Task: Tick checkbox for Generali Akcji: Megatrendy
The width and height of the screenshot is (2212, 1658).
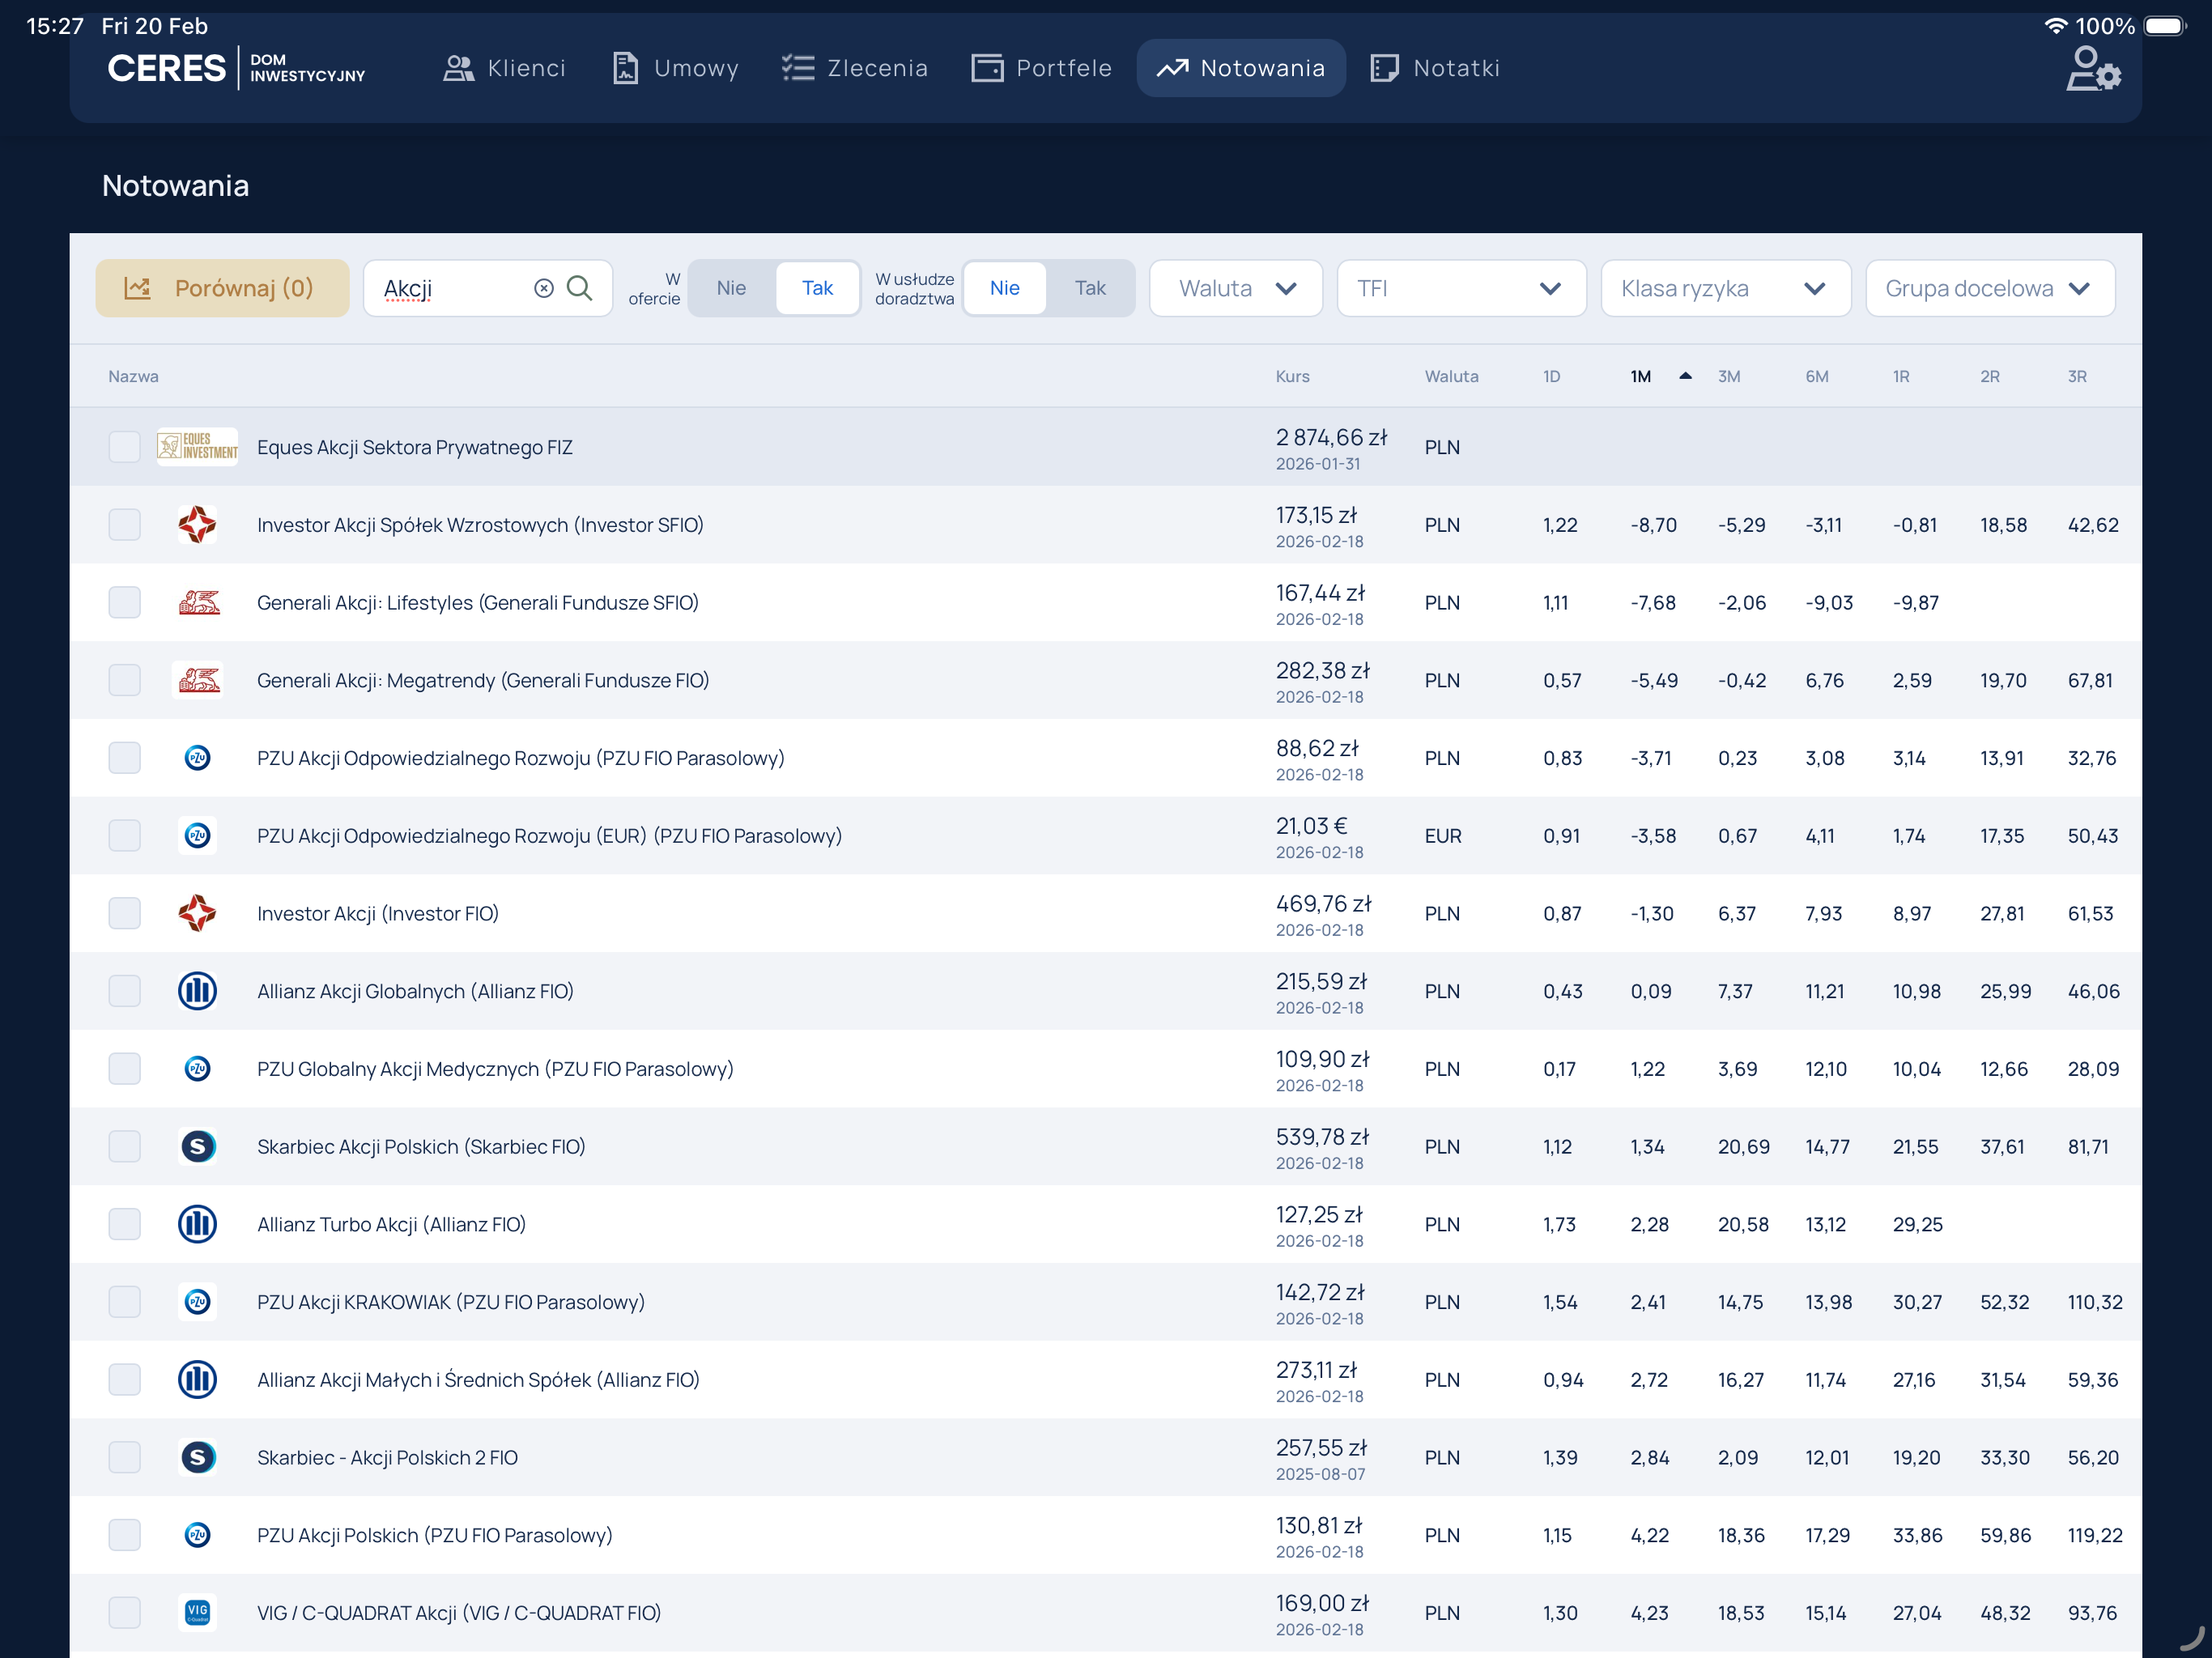Action: pyautogui.click(x=124, y=681)
